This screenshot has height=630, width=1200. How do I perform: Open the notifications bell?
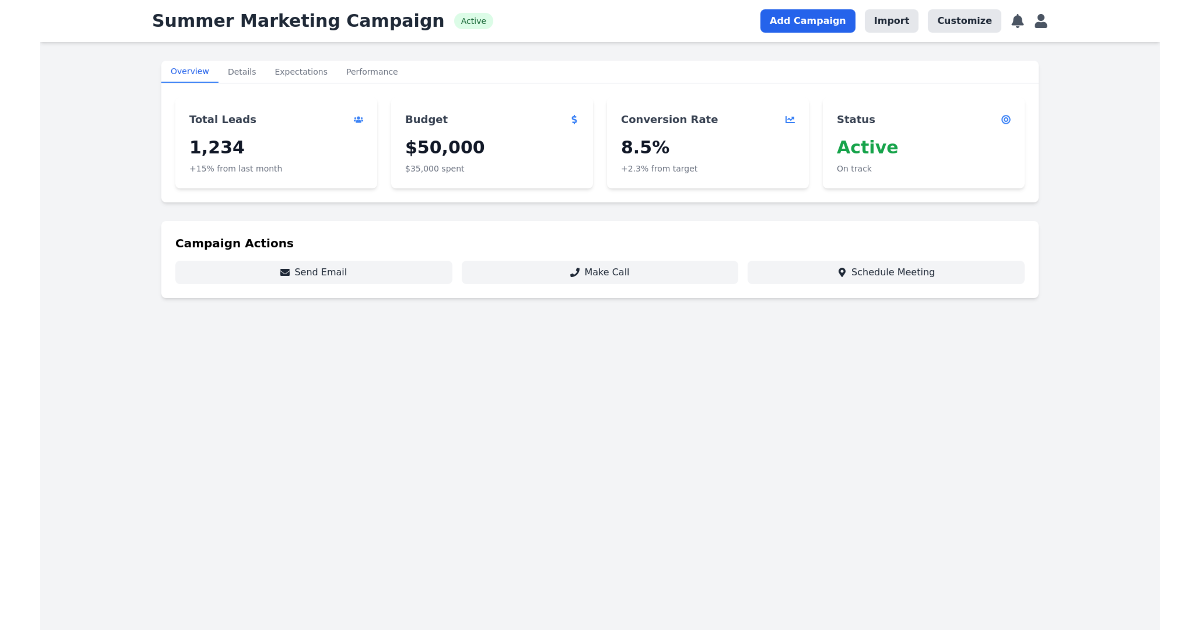(x=1017, y=20)
